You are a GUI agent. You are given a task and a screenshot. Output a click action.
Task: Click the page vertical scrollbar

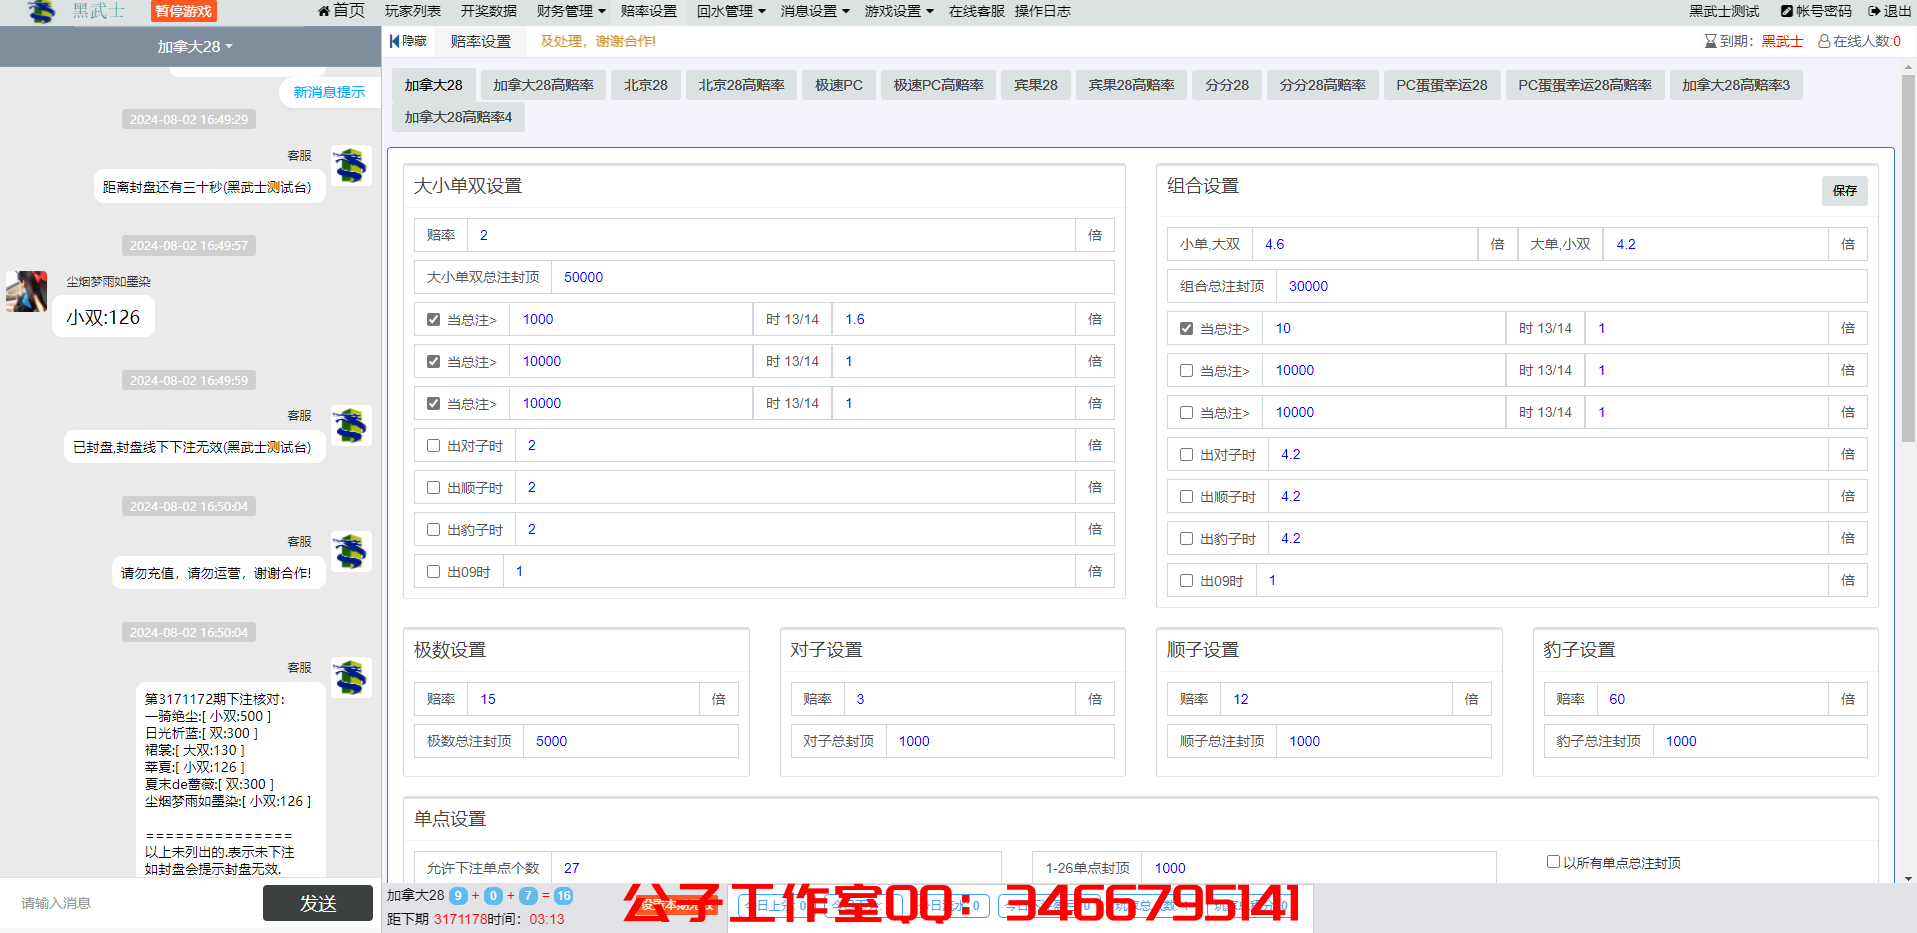click(x=1908, y=260)
